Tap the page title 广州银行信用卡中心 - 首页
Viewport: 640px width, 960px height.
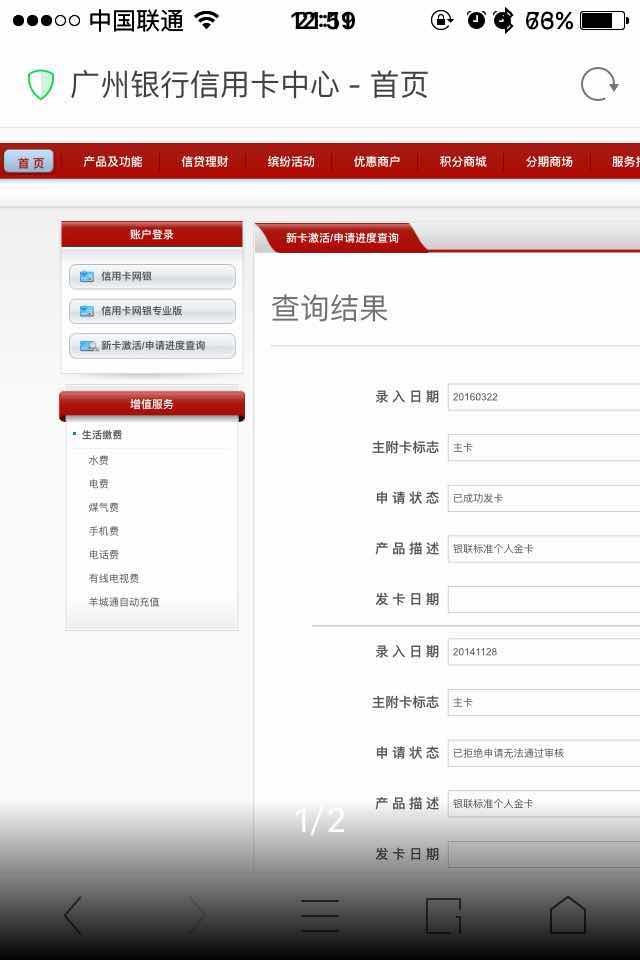tap(249, 84)
